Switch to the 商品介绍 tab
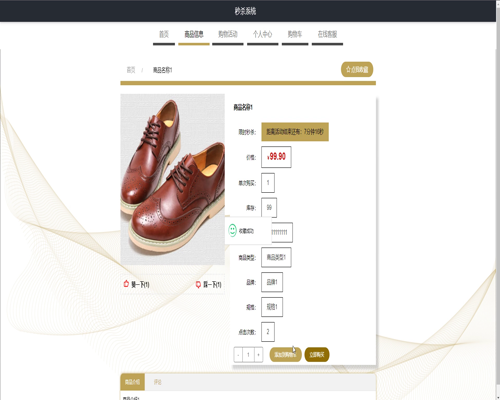This screenshot has height=400, width=500. point(132,382)
